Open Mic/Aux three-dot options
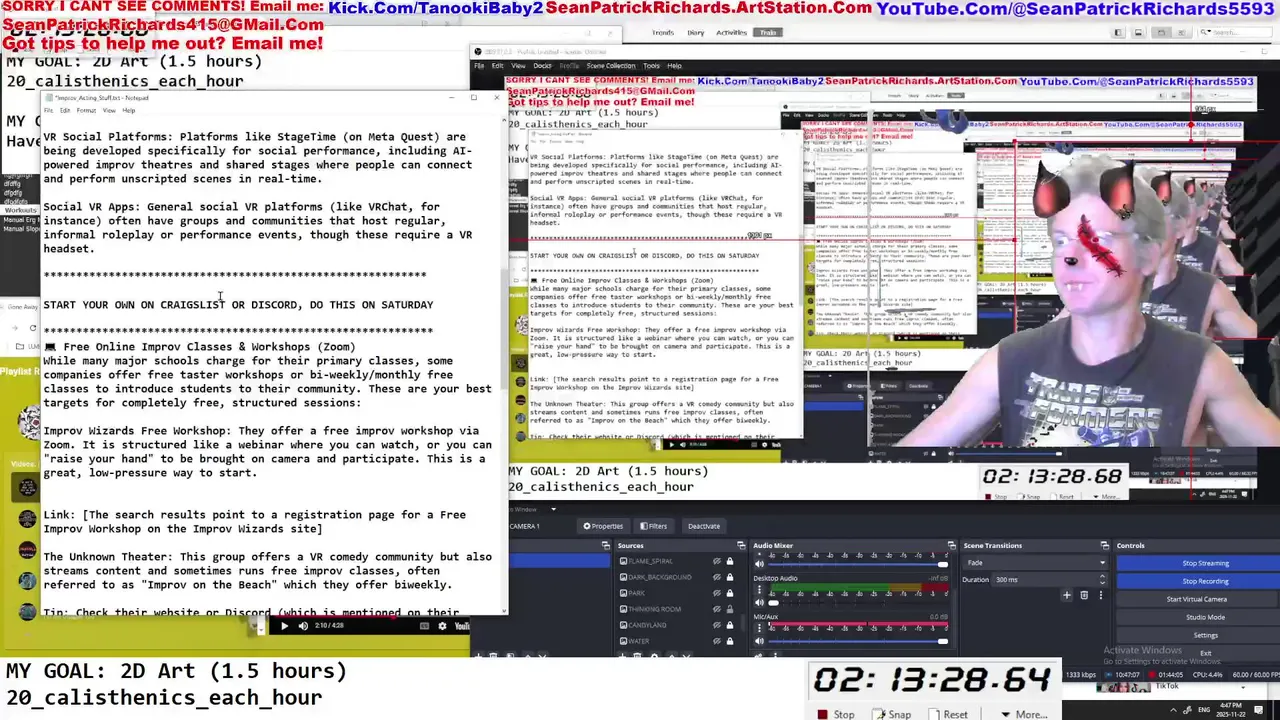The height and width of the screenshot is (720, 1280). coord(759,628)
